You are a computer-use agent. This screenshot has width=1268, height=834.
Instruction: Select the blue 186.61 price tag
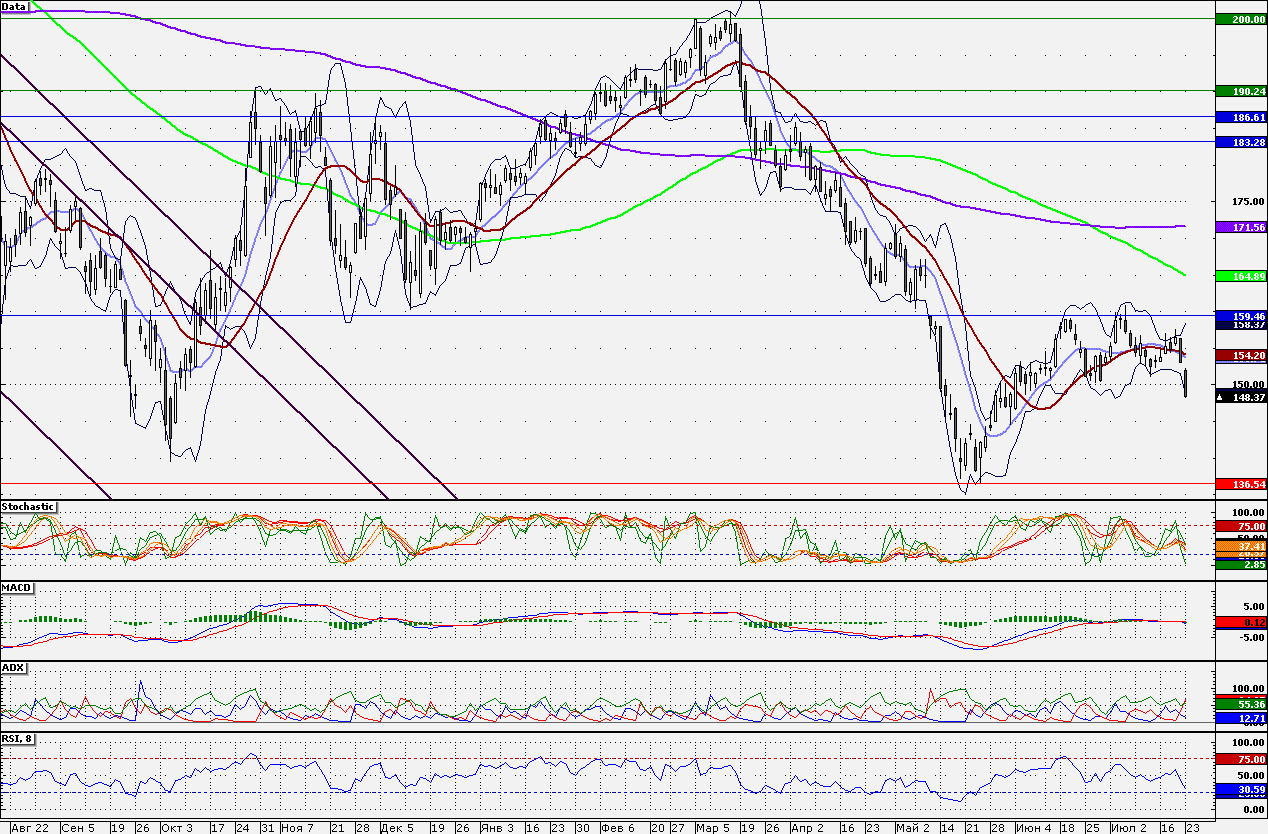coord(1240,117)
